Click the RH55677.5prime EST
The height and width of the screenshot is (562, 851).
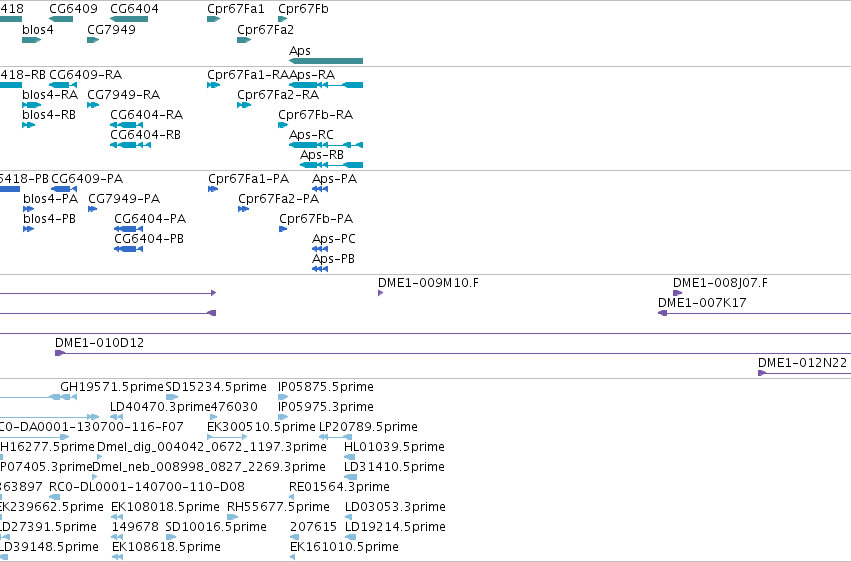click(232, 518)
